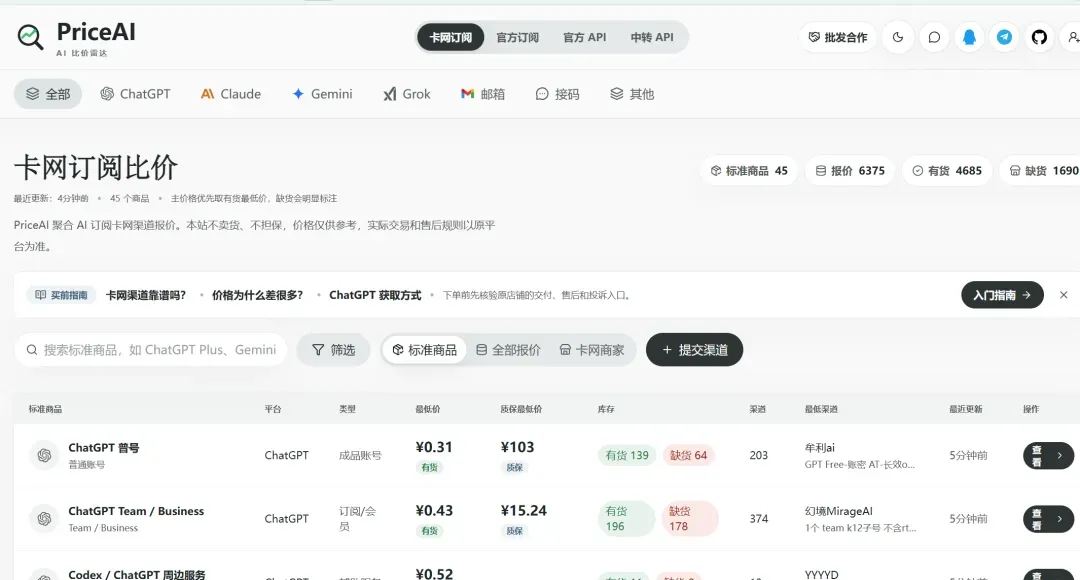
Task: Open details for ChatGPT 普号 row
Action: [x=1048, y=455]
